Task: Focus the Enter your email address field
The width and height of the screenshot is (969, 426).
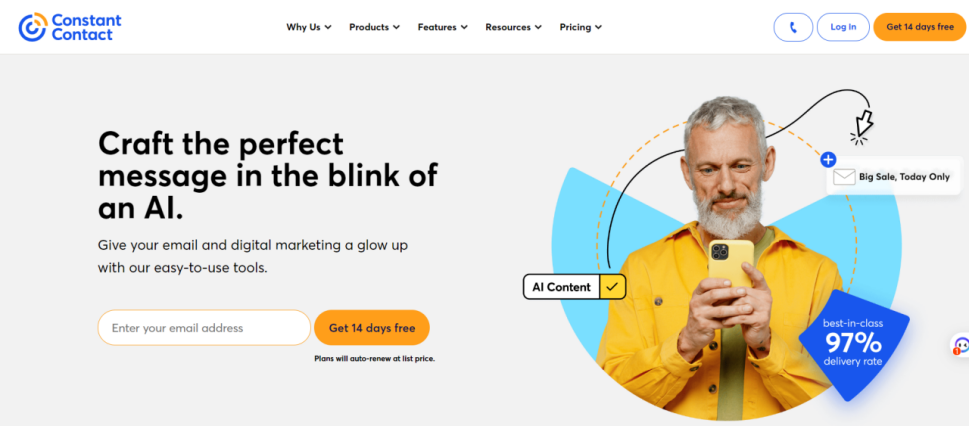Action: [x=204, y=328]
